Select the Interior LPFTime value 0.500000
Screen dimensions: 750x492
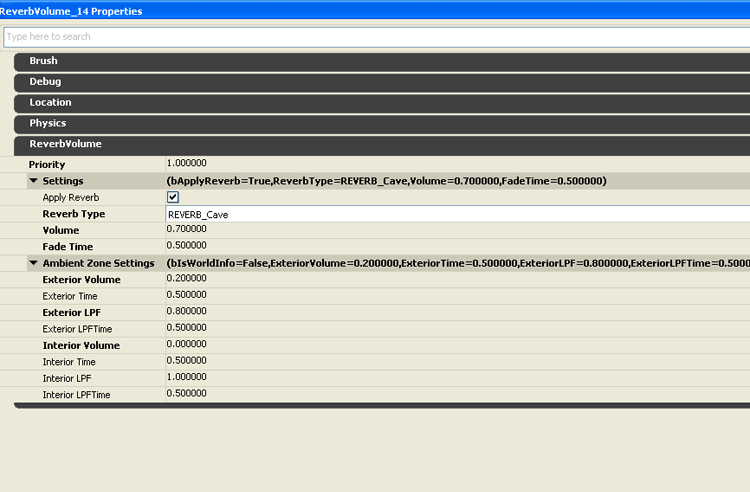187,394
